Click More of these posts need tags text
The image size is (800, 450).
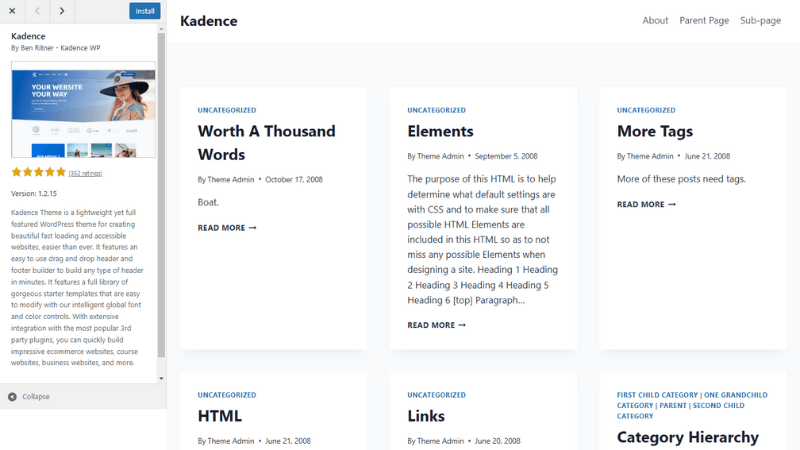coord(681,179)
